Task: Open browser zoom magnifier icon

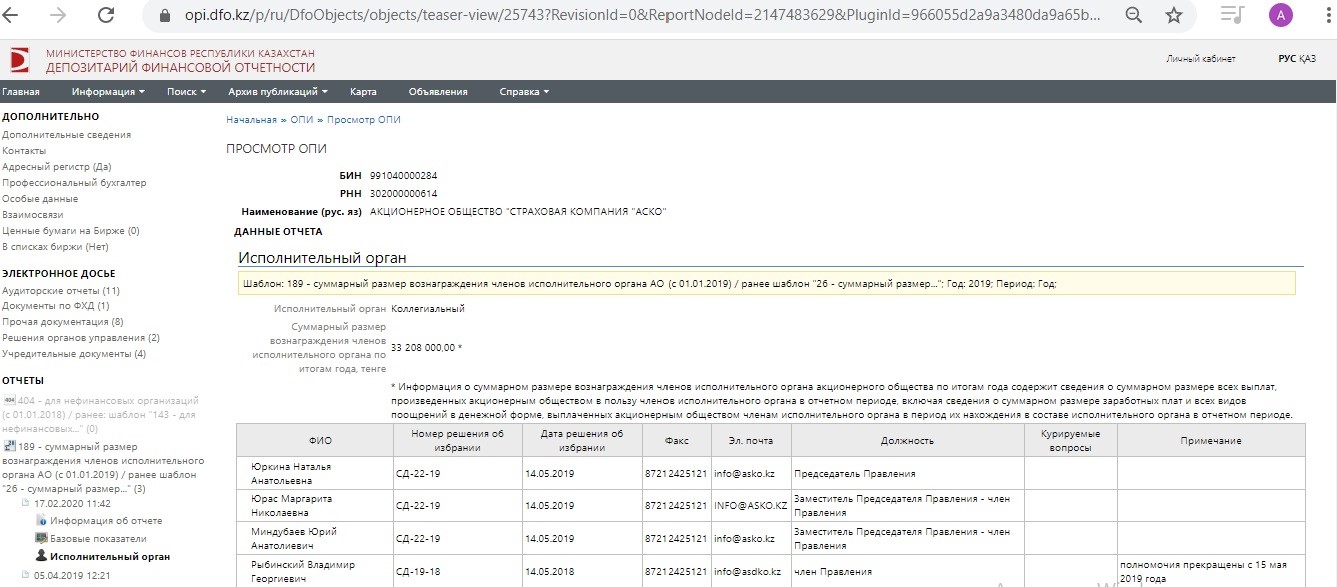Action: coord(1134,15)
